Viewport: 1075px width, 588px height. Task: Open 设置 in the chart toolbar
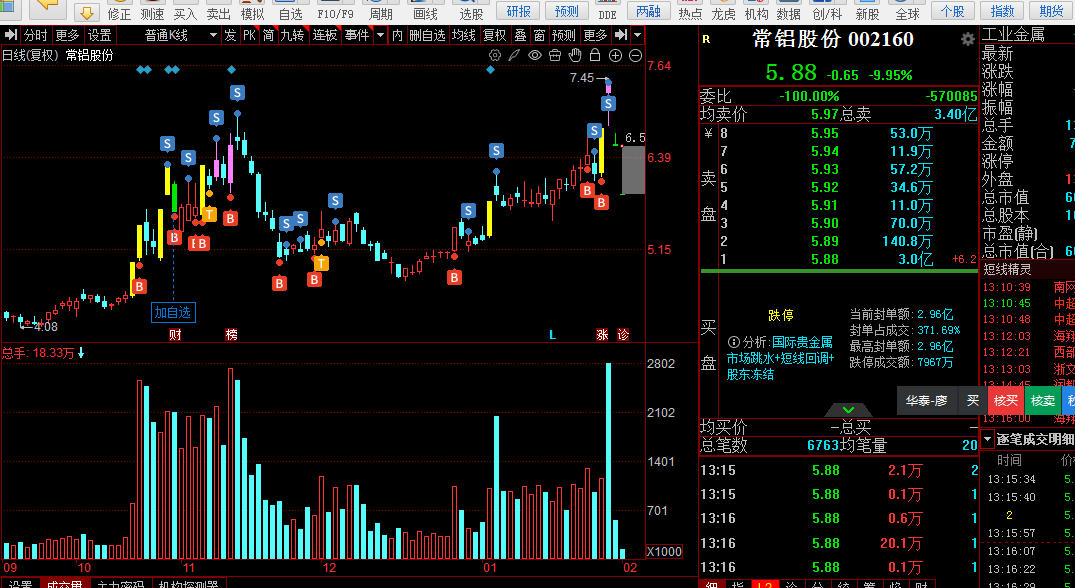(100, 35)
